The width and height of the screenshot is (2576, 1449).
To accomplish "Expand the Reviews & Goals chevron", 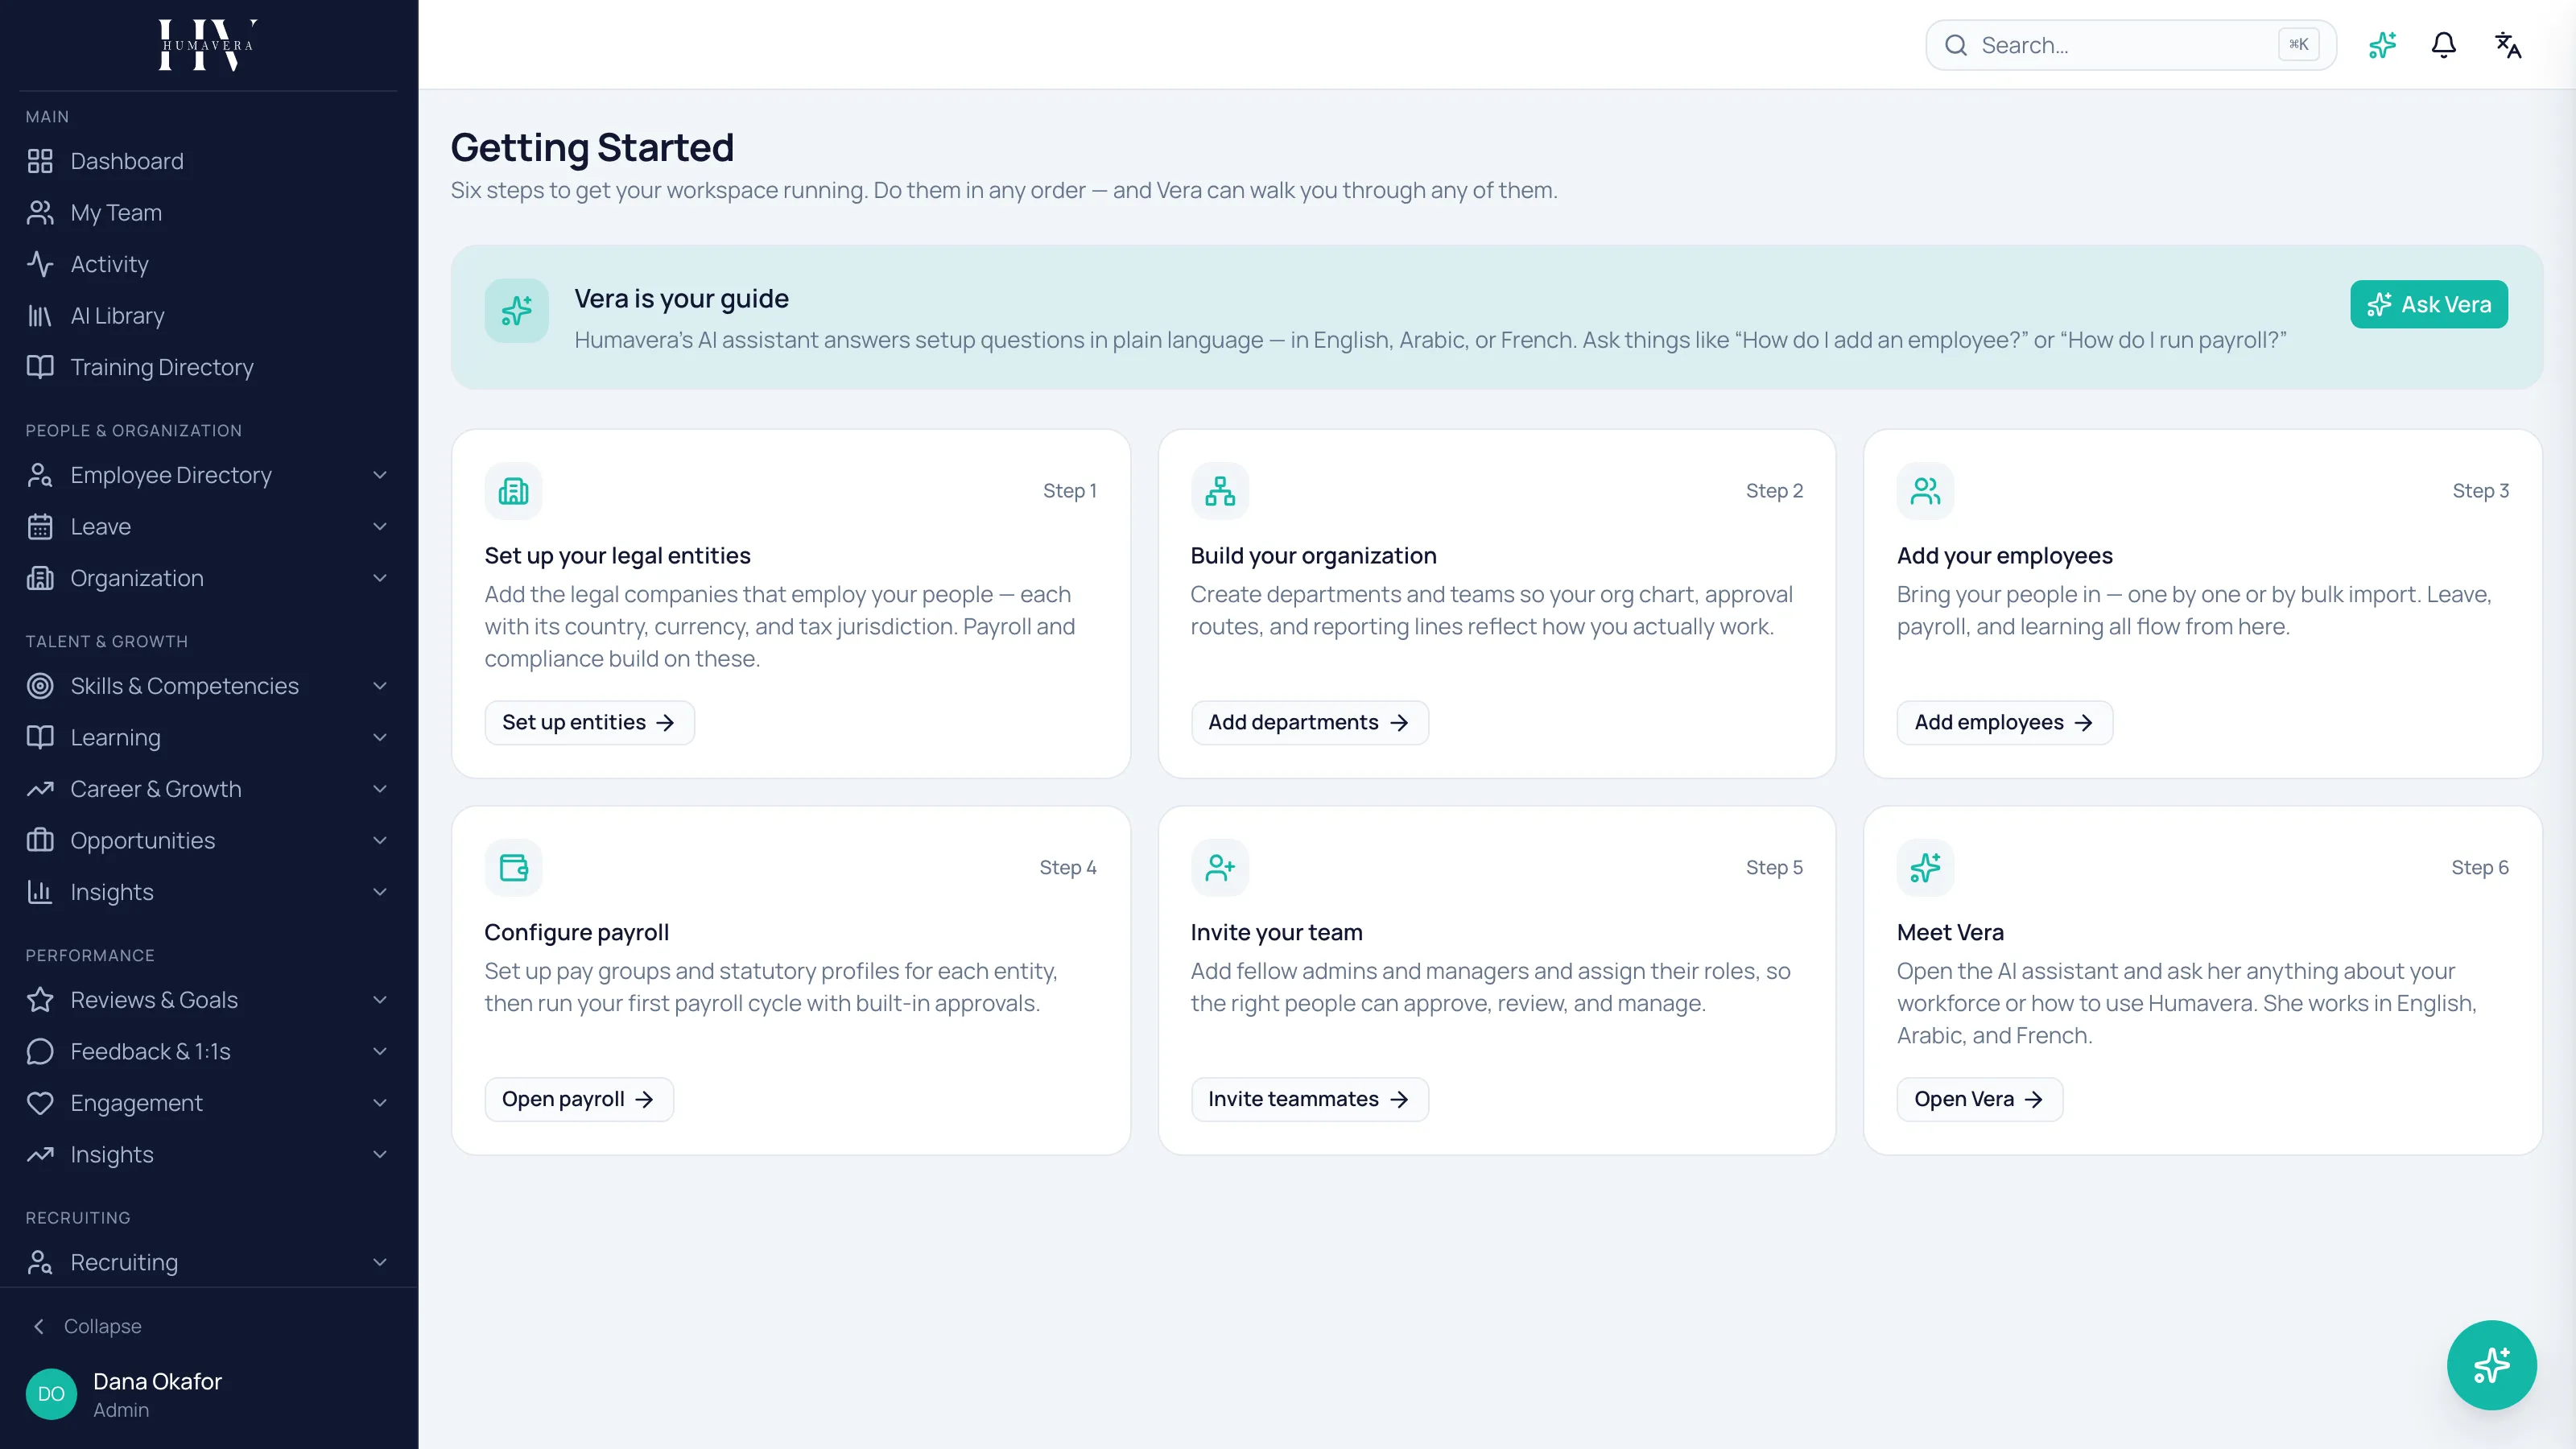I will pyautogui.click(x=380, y=1000).
